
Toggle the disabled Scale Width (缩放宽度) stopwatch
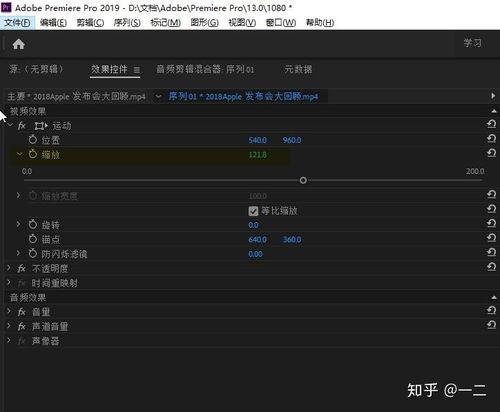(x=33, y=196)
